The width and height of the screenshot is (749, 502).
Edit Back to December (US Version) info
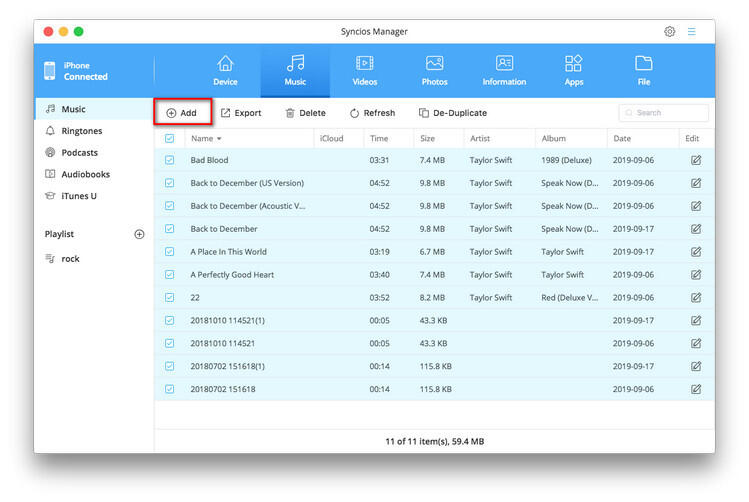tap(696, 183)
